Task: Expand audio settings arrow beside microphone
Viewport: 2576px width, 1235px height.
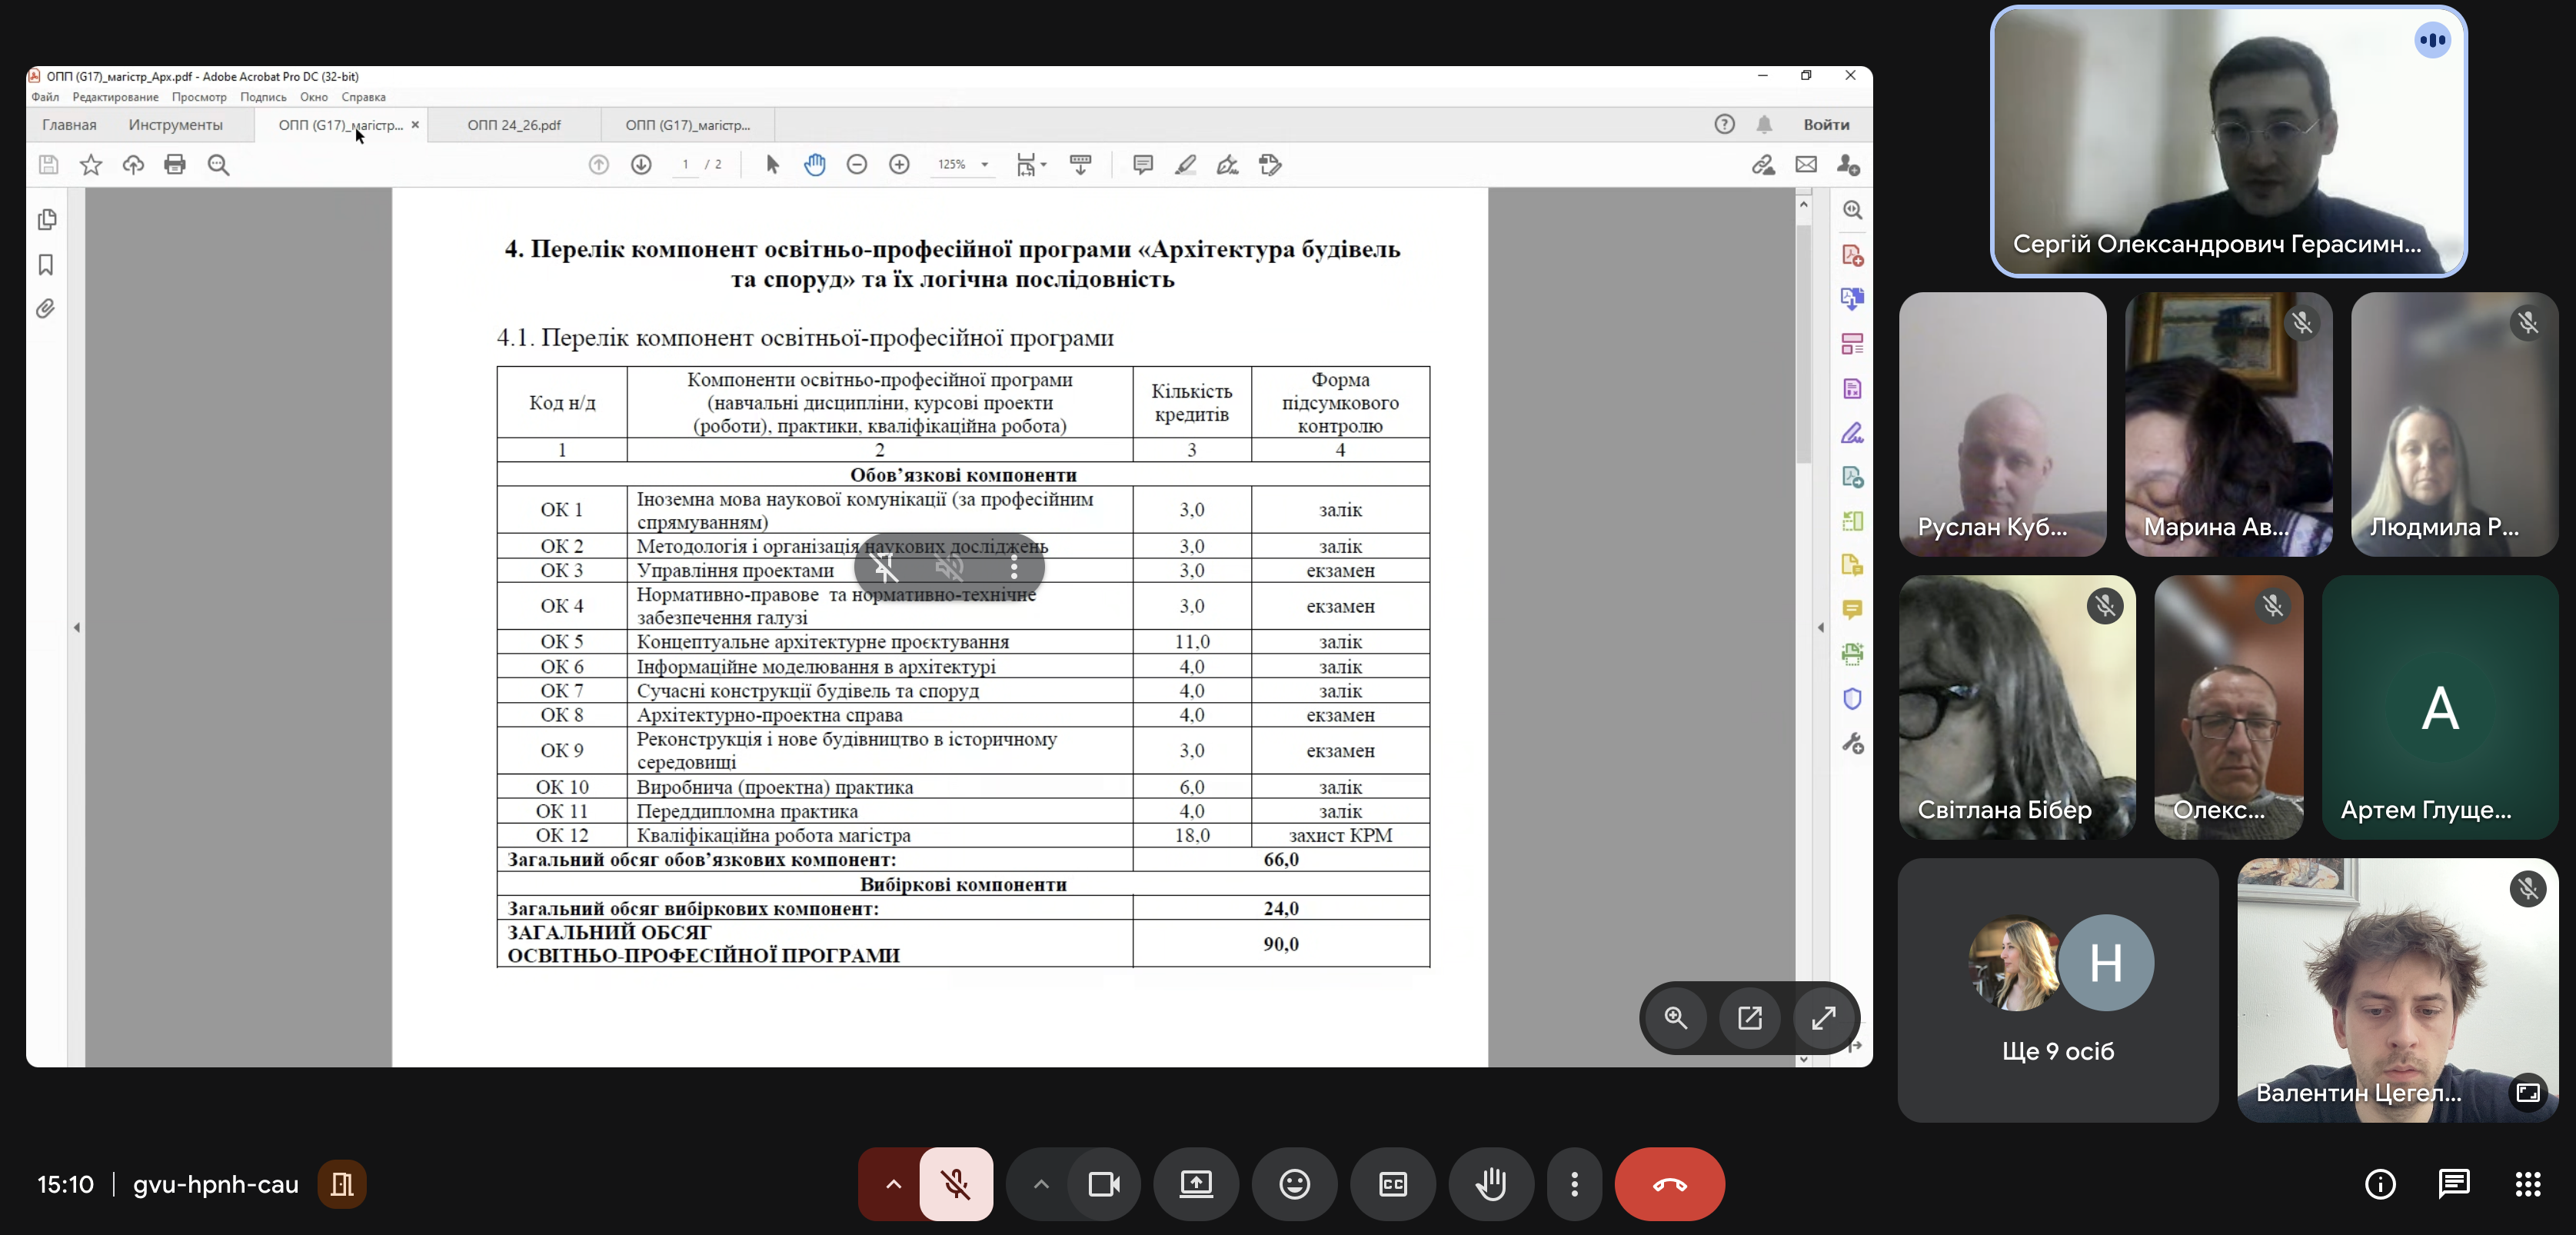Action: pyautogui.click(x=893, y=1184)
